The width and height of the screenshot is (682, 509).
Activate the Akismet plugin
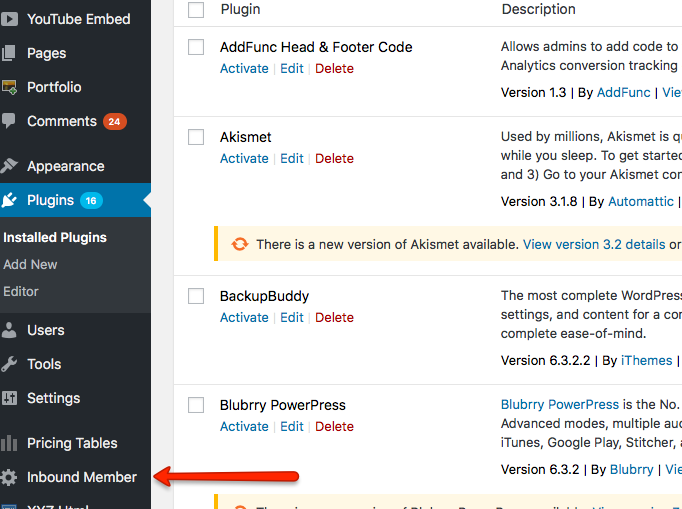click(244, 158)
